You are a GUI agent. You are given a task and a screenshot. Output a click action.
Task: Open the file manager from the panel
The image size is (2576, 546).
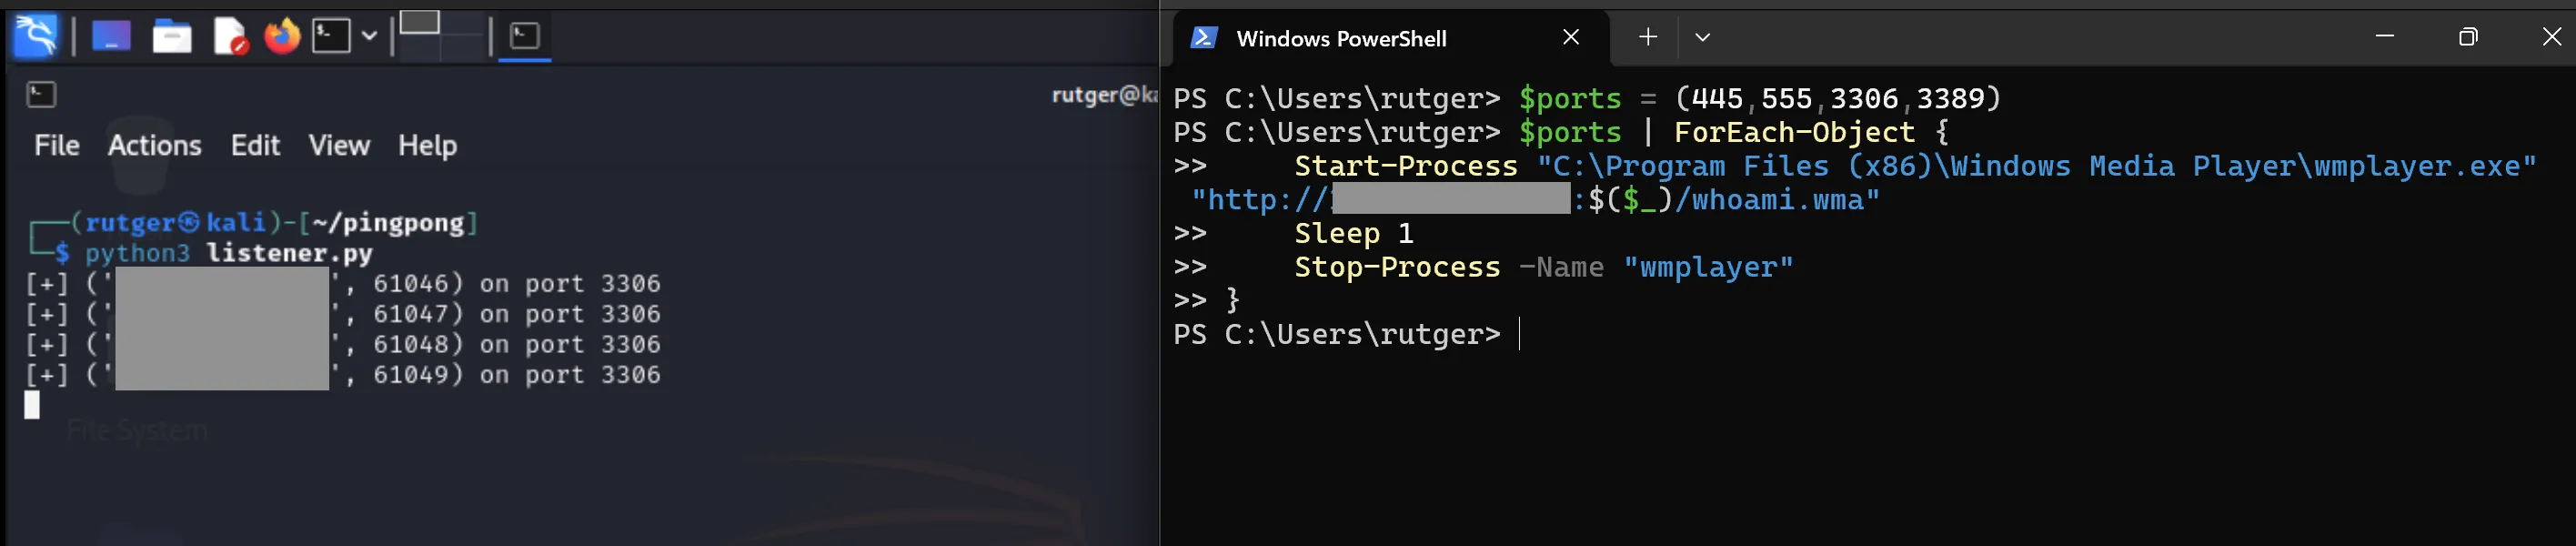click(x=172, y=37)
